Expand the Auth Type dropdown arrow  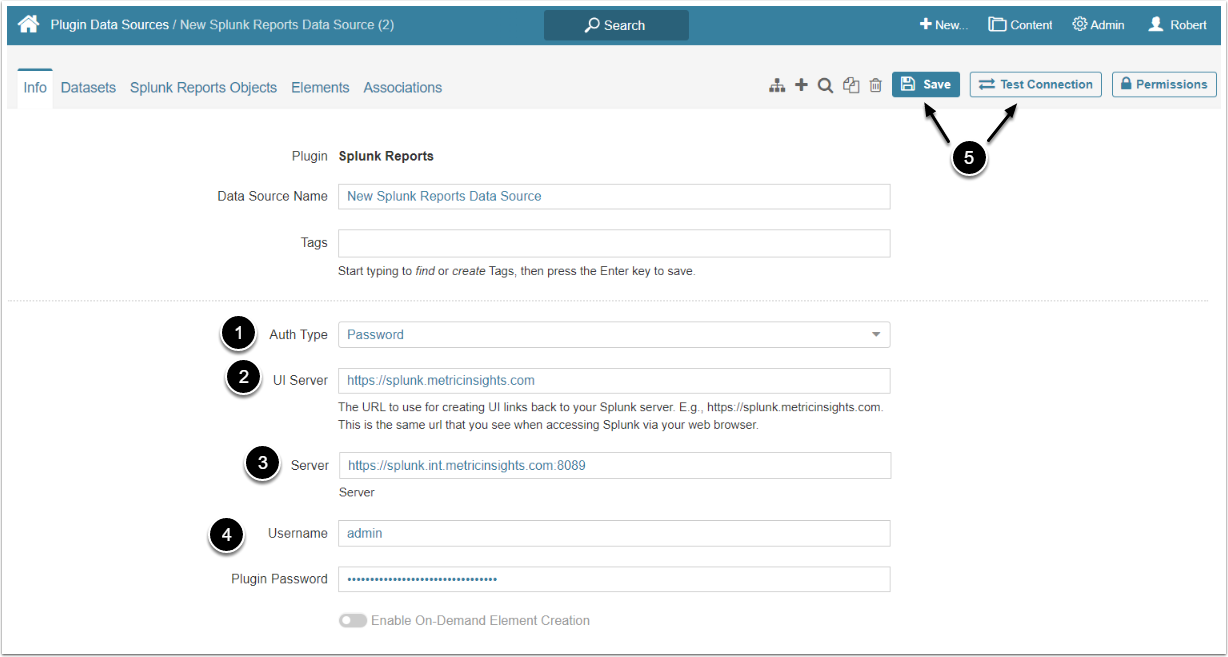click(x=876, y=335)
